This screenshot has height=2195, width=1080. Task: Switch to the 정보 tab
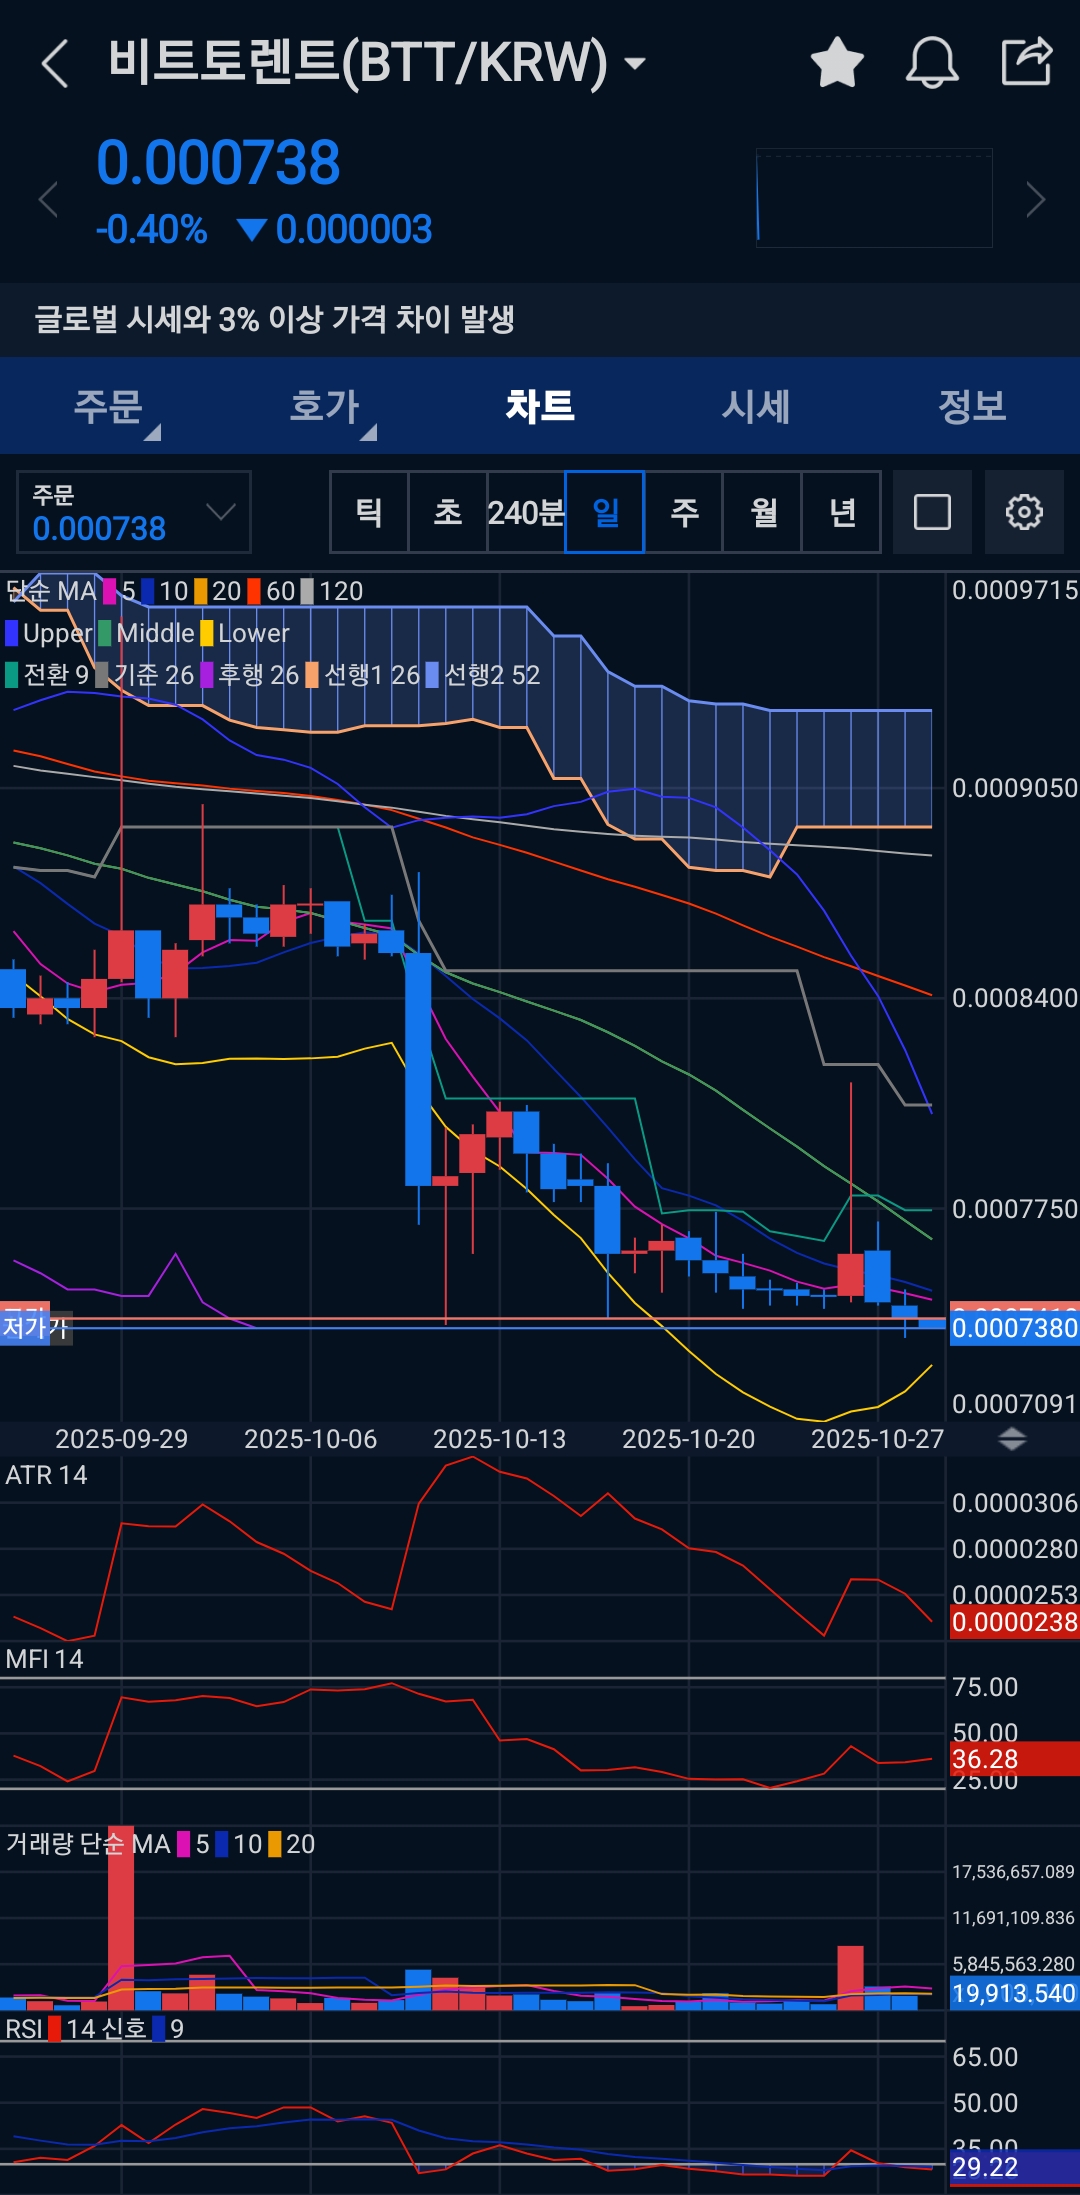click(x=972, y=406)
